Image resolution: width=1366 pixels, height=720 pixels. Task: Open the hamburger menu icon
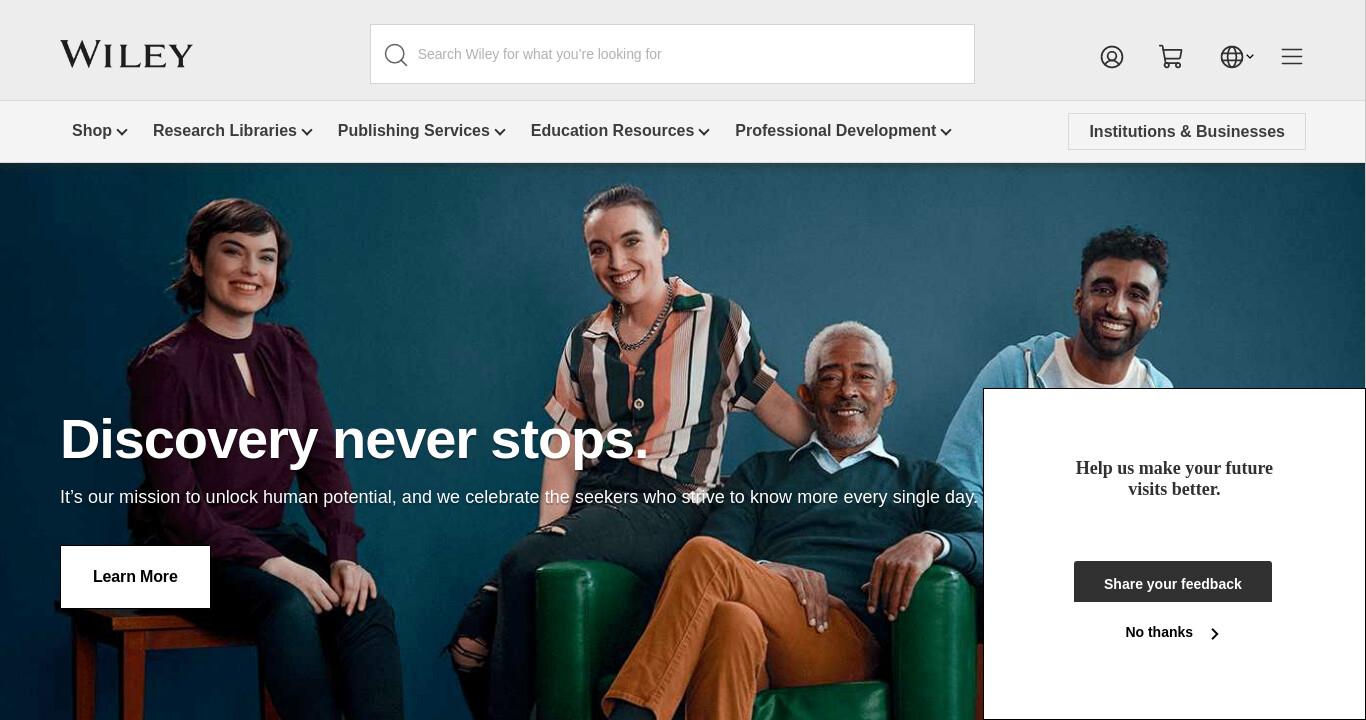click(1292, 57)
